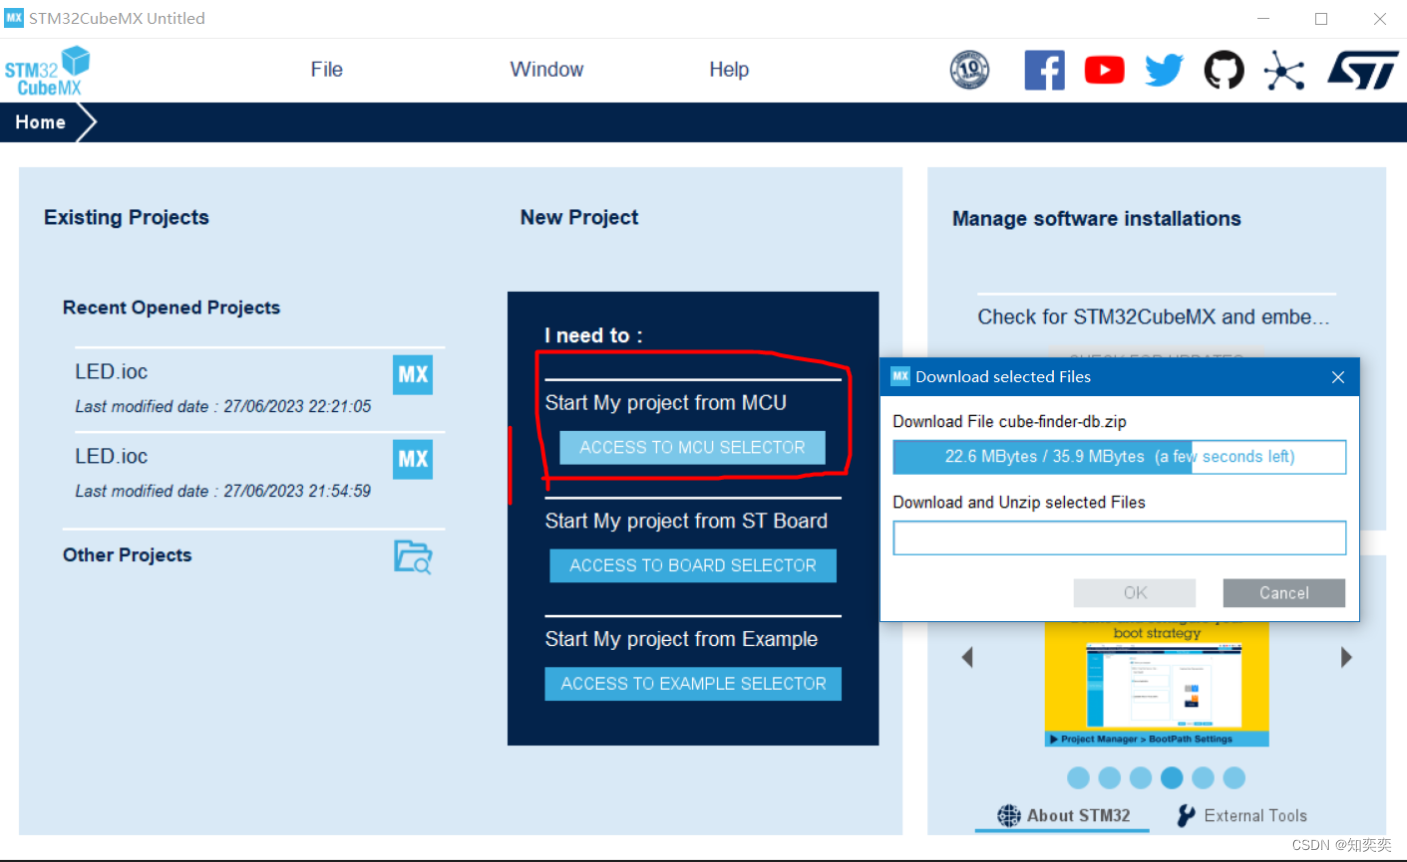
Task: Click Start My project from Example text
Action: tap(681, 639)
